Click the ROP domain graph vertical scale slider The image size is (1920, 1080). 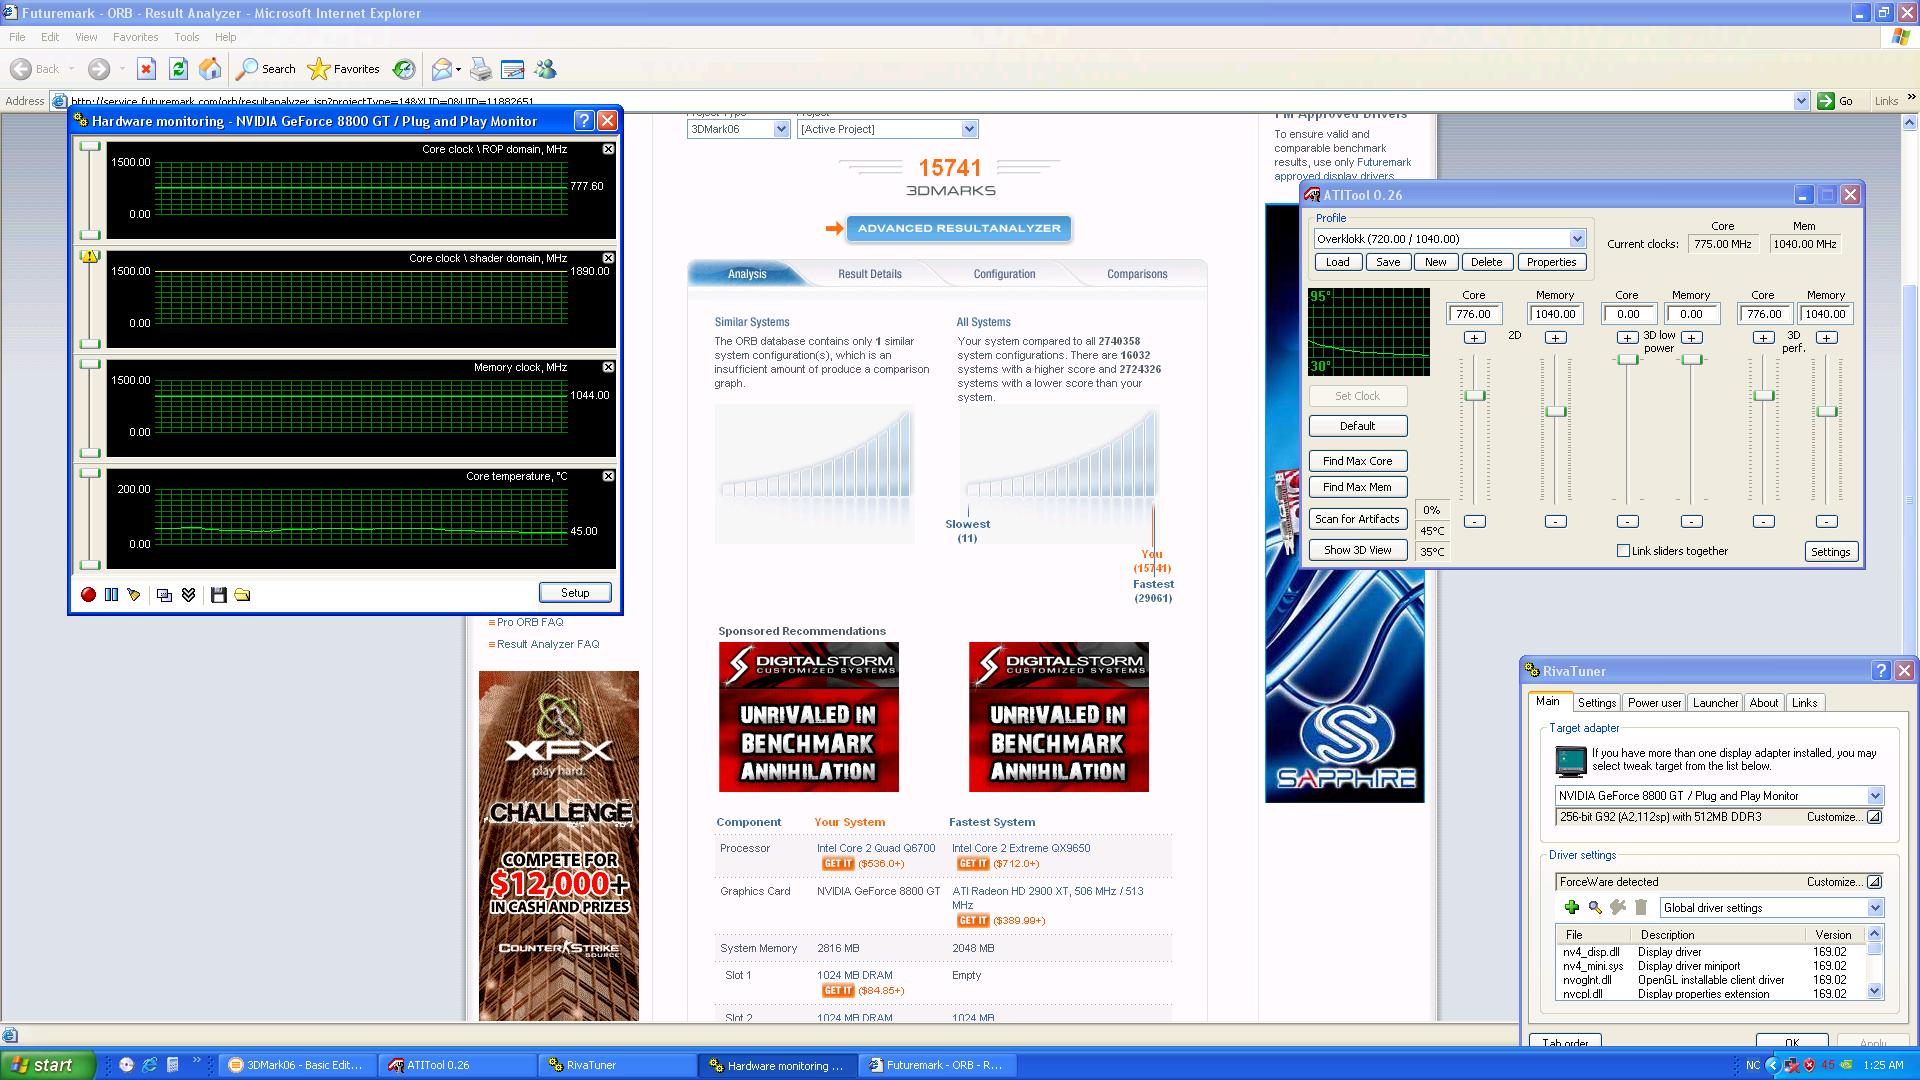tap(90, 190)
